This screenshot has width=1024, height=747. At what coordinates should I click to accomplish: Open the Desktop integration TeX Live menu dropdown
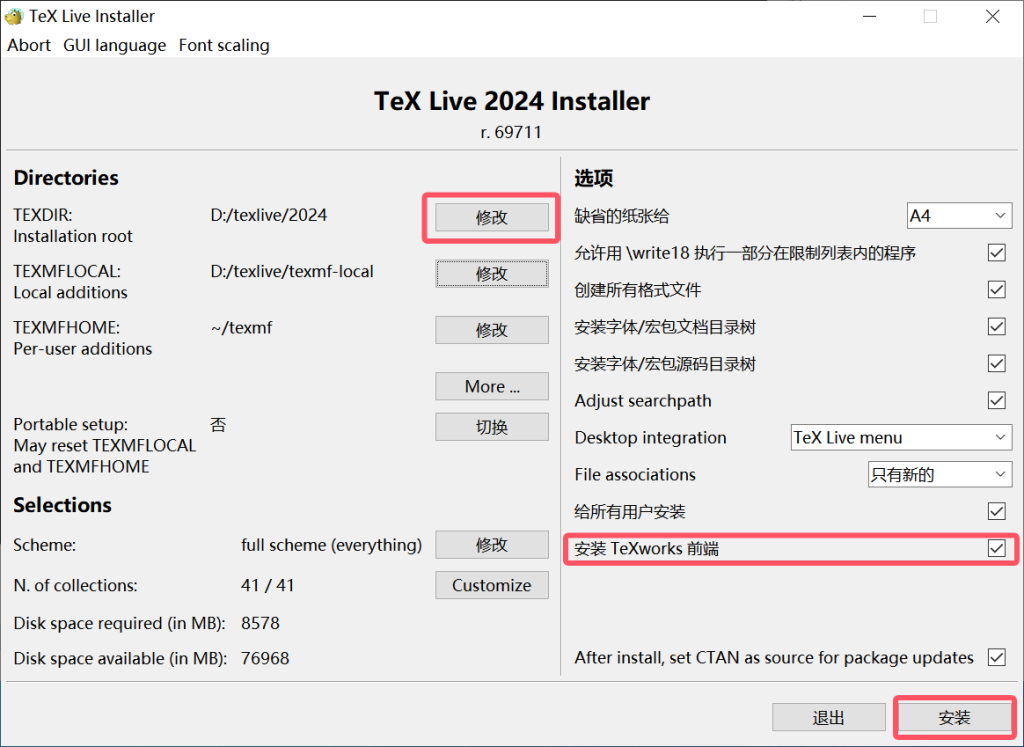point(901,437)
